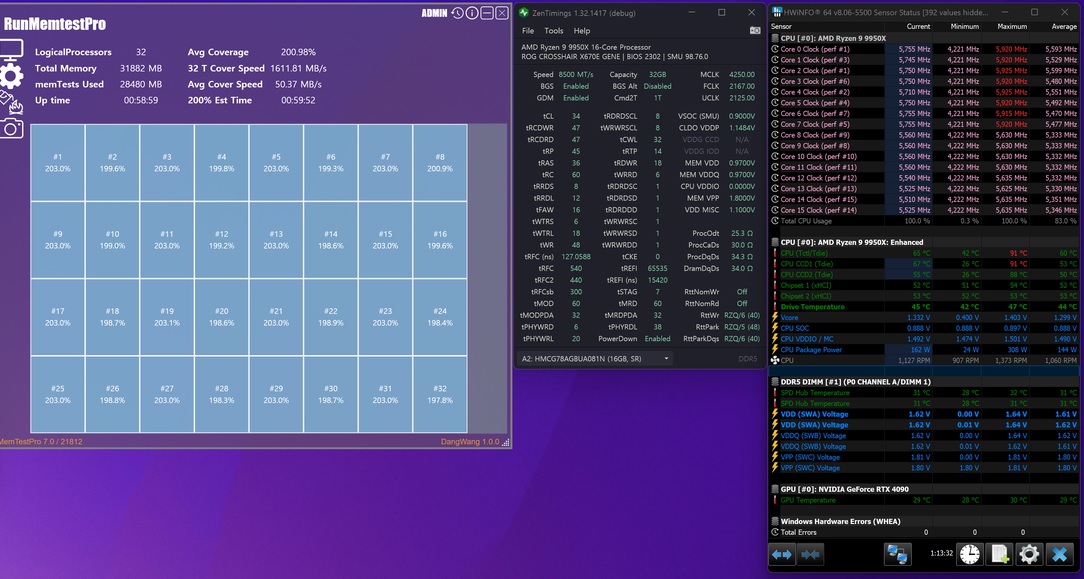1084x579 pixels.
Task: Click the Up time 00:58:59 value
Action: coord(141,100)
